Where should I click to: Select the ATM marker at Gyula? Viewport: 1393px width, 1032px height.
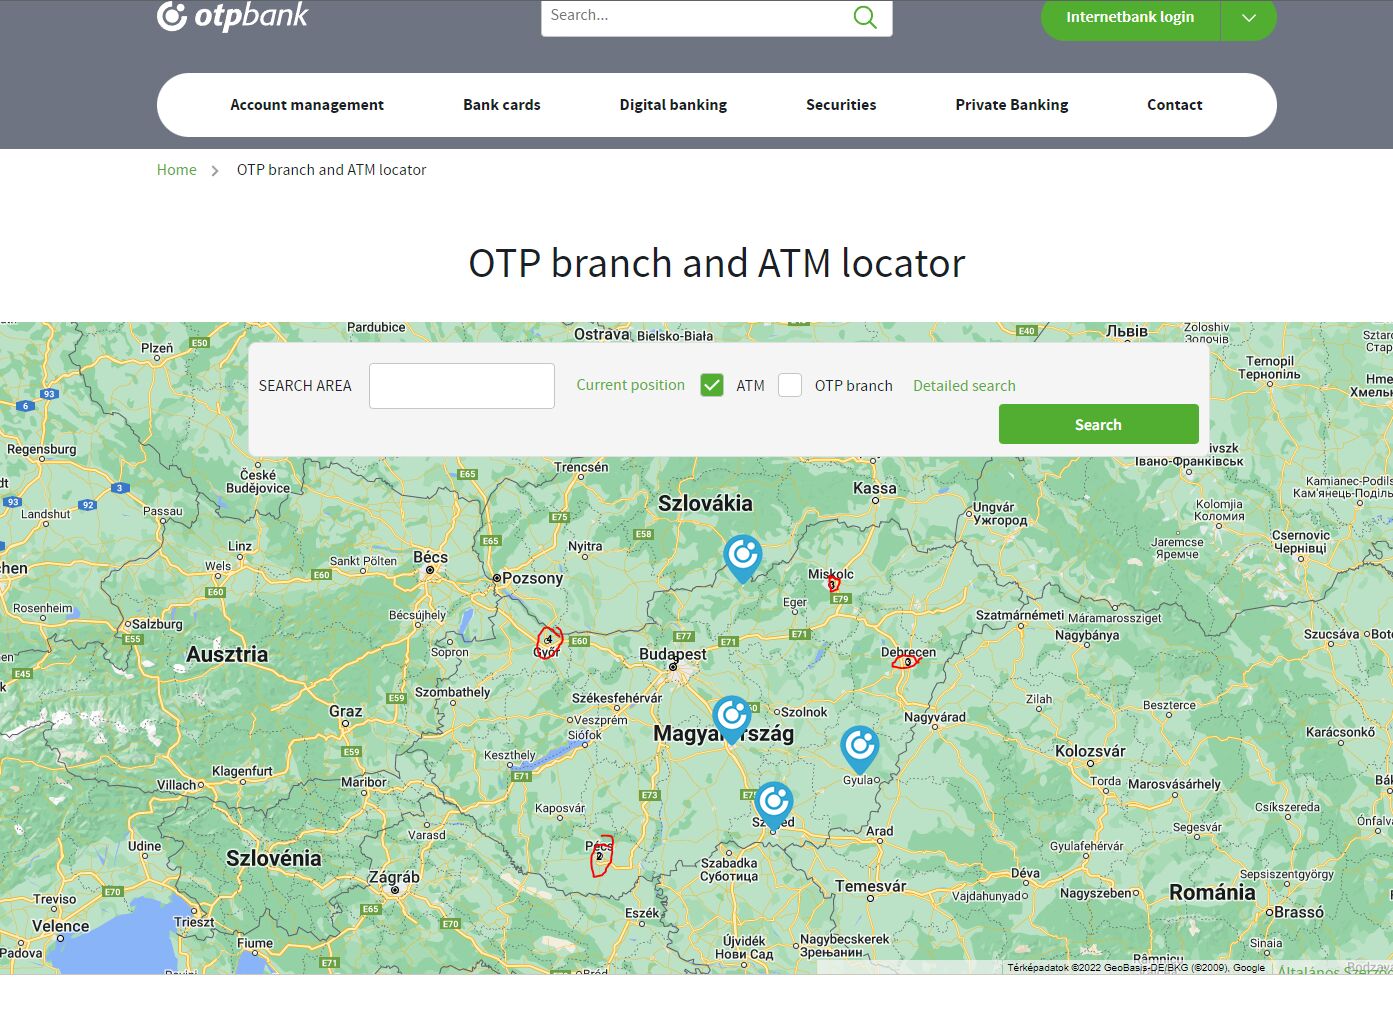(x=860, y=748)
